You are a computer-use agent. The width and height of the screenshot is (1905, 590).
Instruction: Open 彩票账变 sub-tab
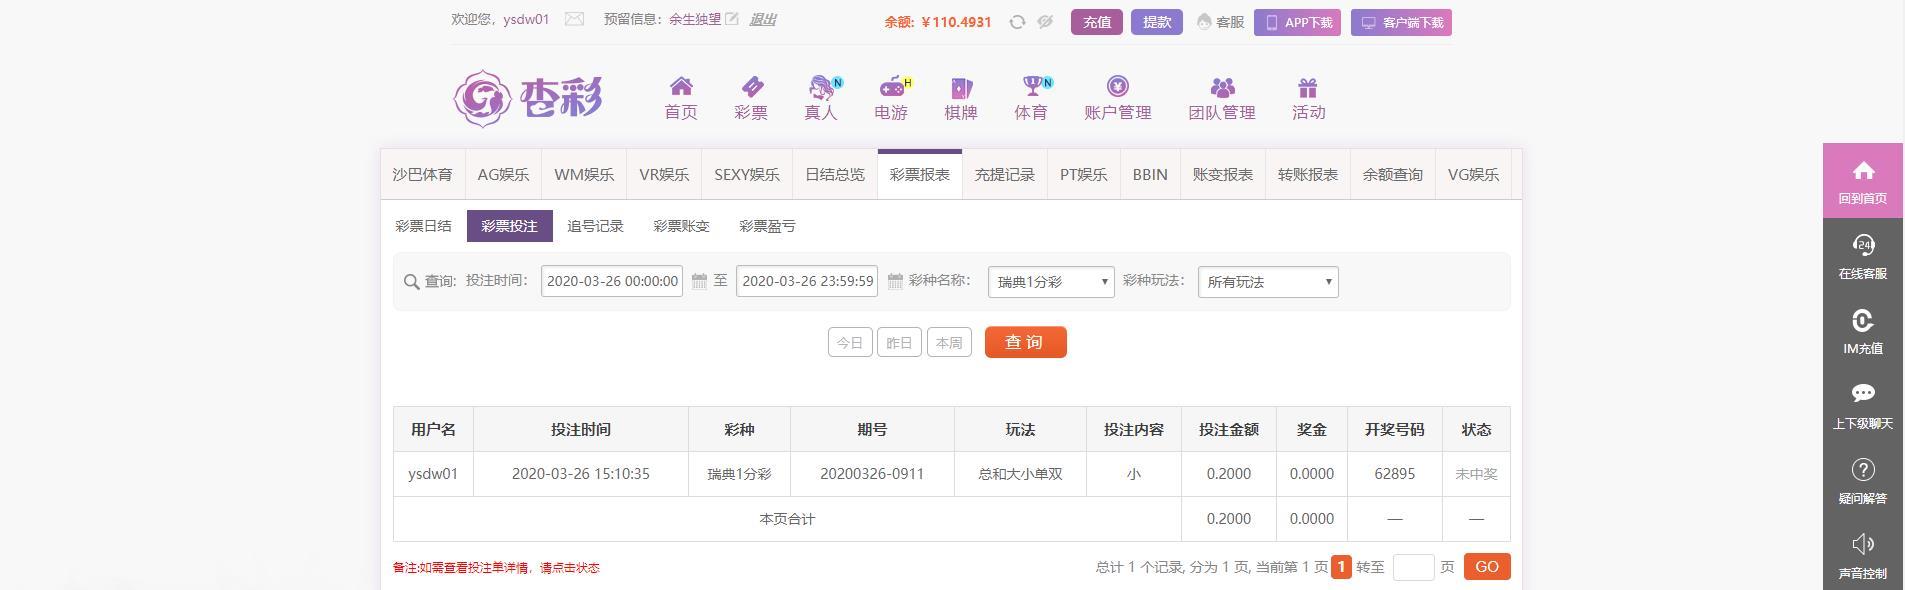pyautogui.click(x=682, y=226)
